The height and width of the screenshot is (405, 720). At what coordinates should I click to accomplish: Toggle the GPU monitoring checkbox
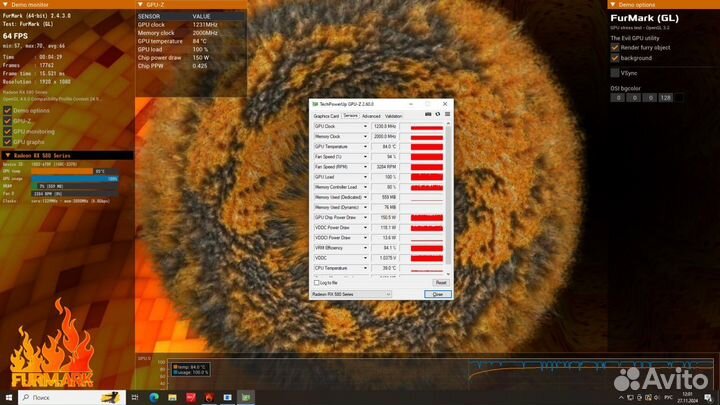7,132
